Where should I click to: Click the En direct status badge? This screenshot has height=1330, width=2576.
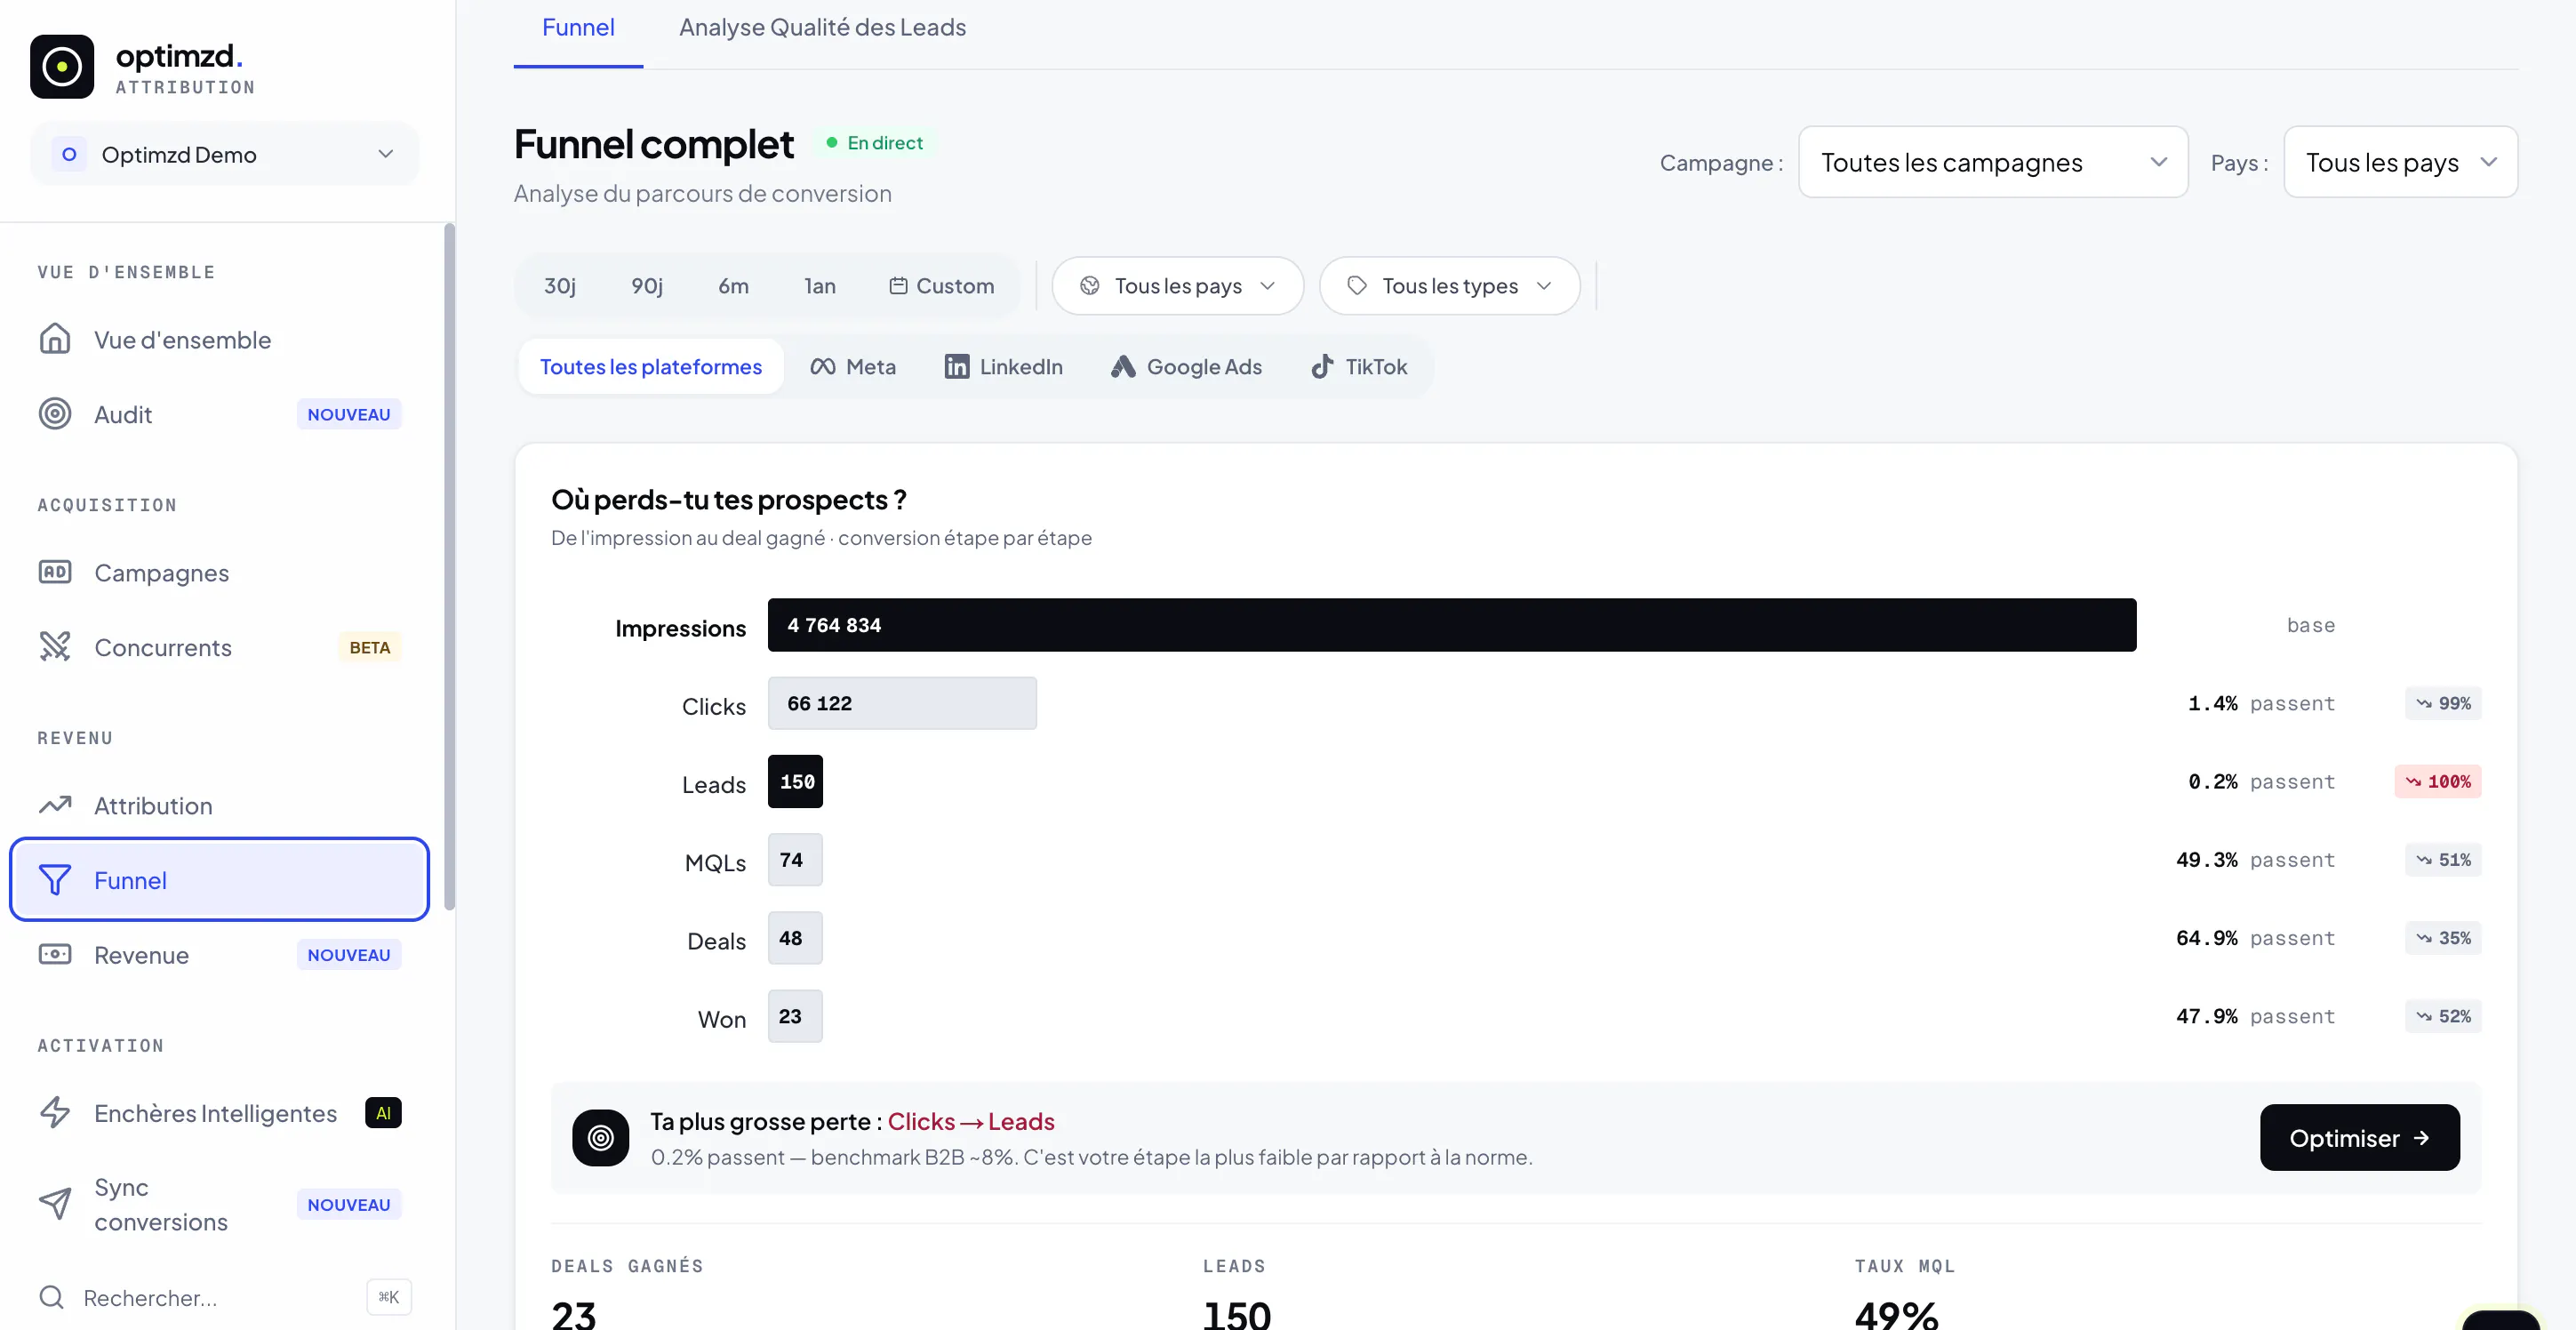(x=875, y=143)
